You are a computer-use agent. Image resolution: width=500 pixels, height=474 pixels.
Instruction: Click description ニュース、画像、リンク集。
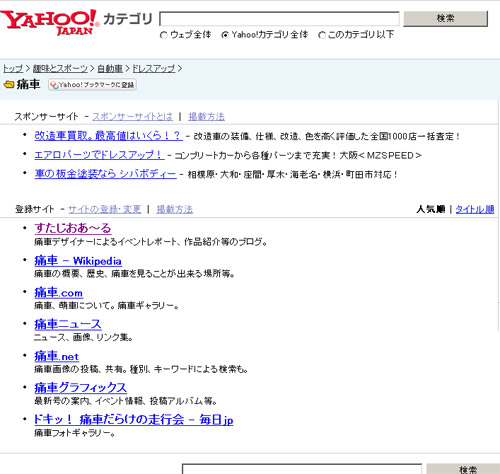(83, 338)
